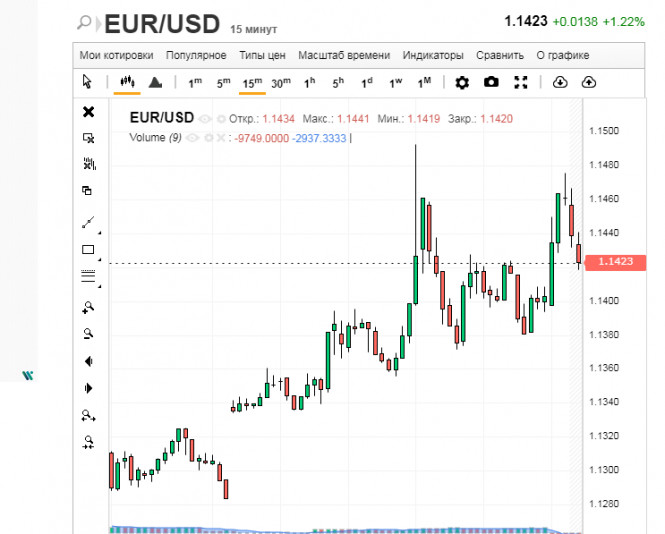Close the drawing tools sidebar with X

click(x=89, y=112)
